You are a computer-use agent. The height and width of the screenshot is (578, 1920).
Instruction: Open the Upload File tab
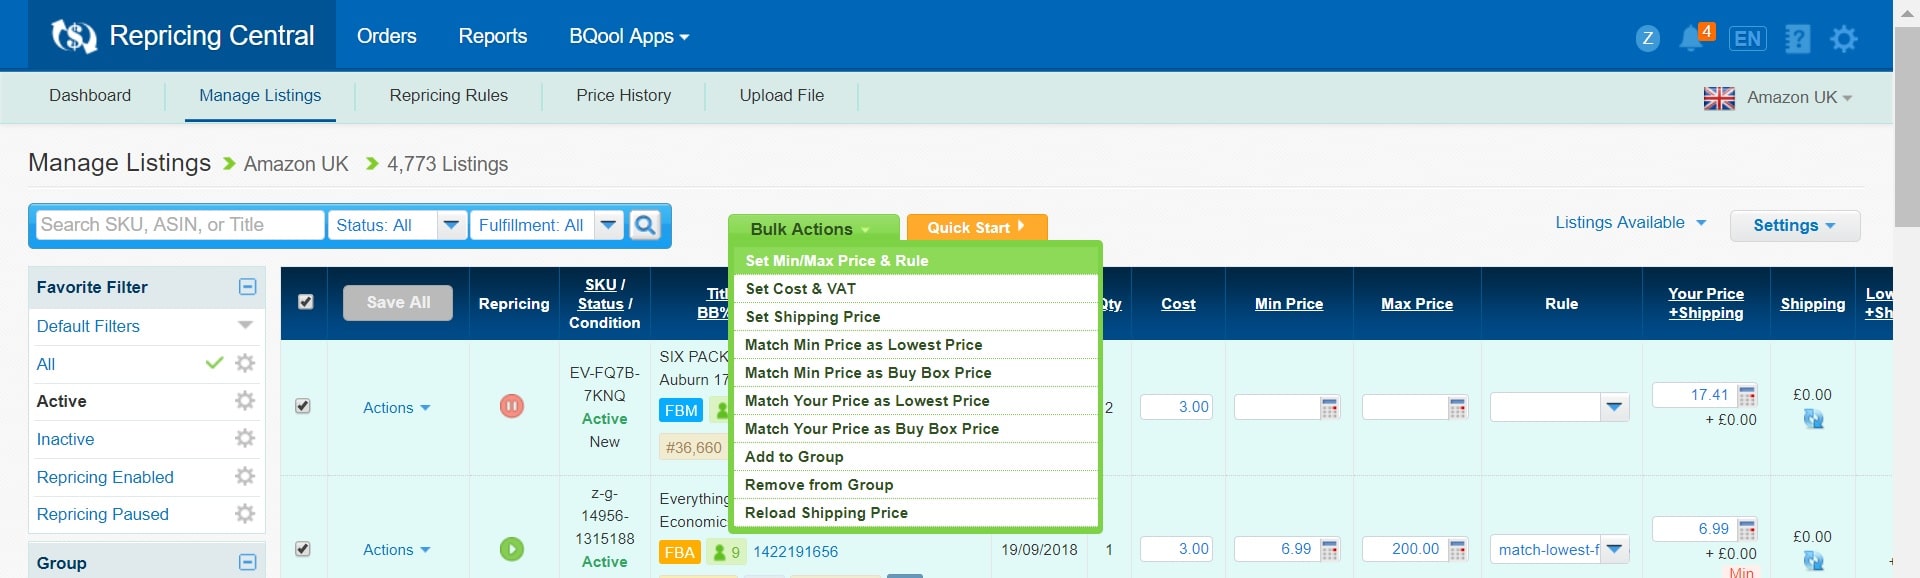pyautogui.click(x=782, y=96)
